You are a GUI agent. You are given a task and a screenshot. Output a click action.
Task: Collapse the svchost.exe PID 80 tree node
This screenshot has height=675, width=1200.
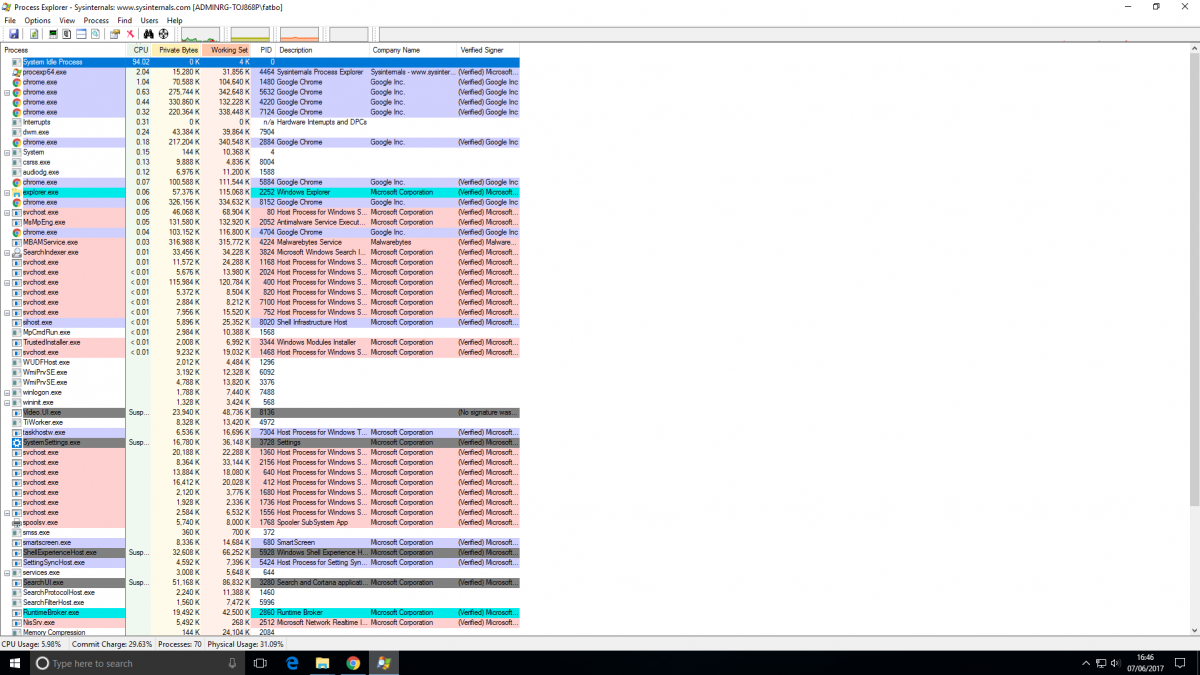click(x=7, y=212)
